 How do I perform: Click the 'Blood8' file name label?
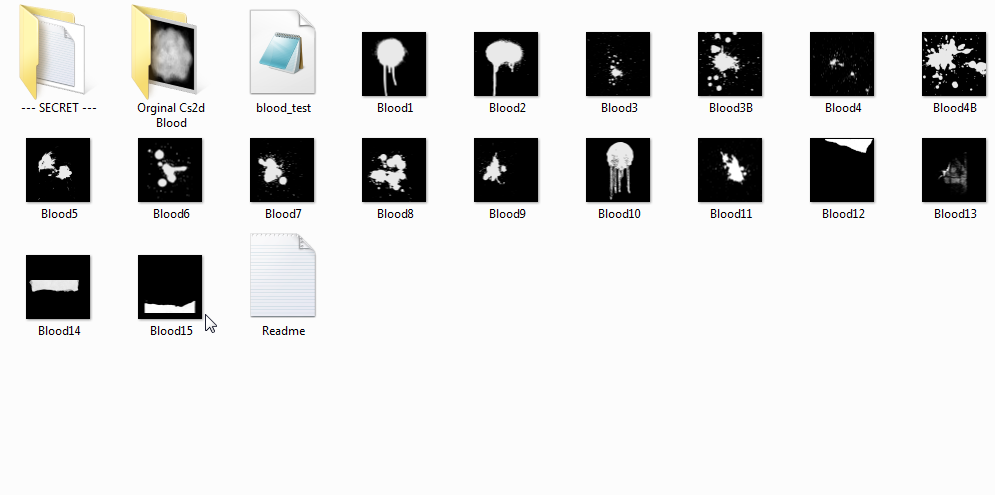point(395,214)
